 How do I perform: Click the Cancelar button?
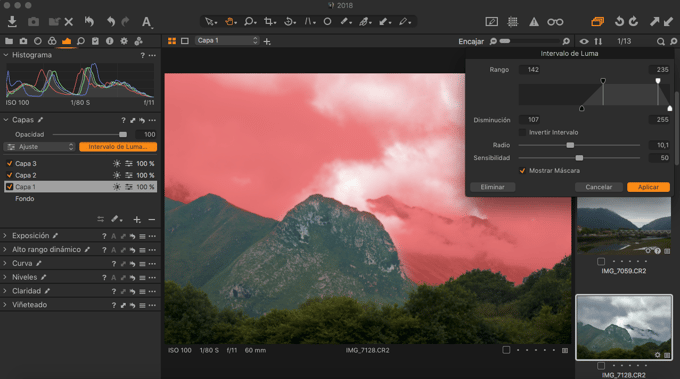(x=598, y=187)
